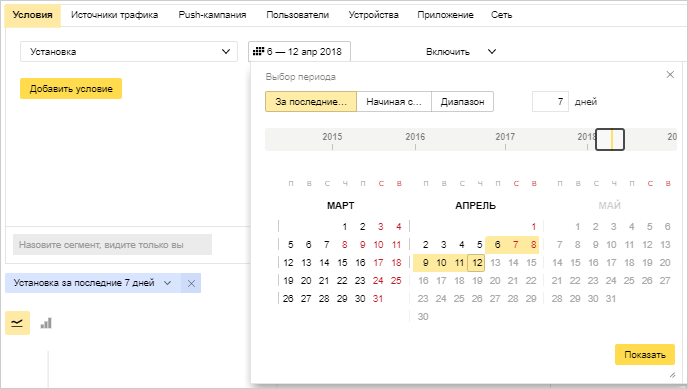Click the year timeline slider handle

[610, 139]
